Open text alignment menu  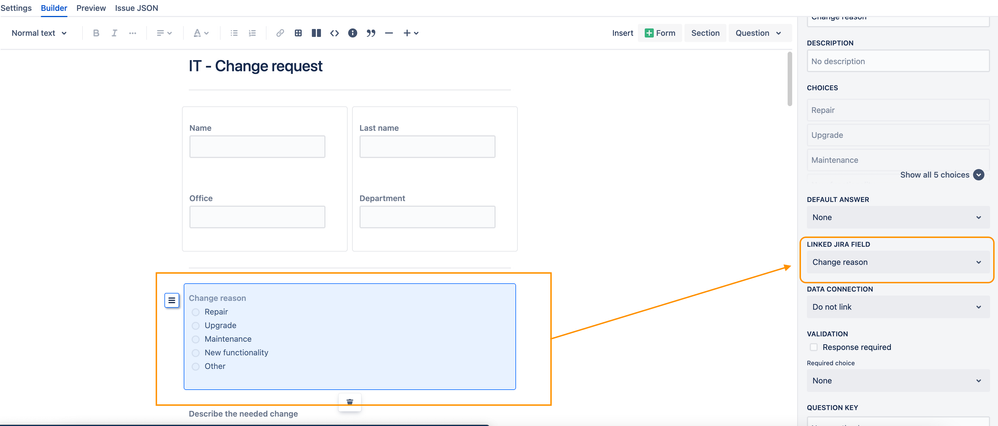click(164, 33)
